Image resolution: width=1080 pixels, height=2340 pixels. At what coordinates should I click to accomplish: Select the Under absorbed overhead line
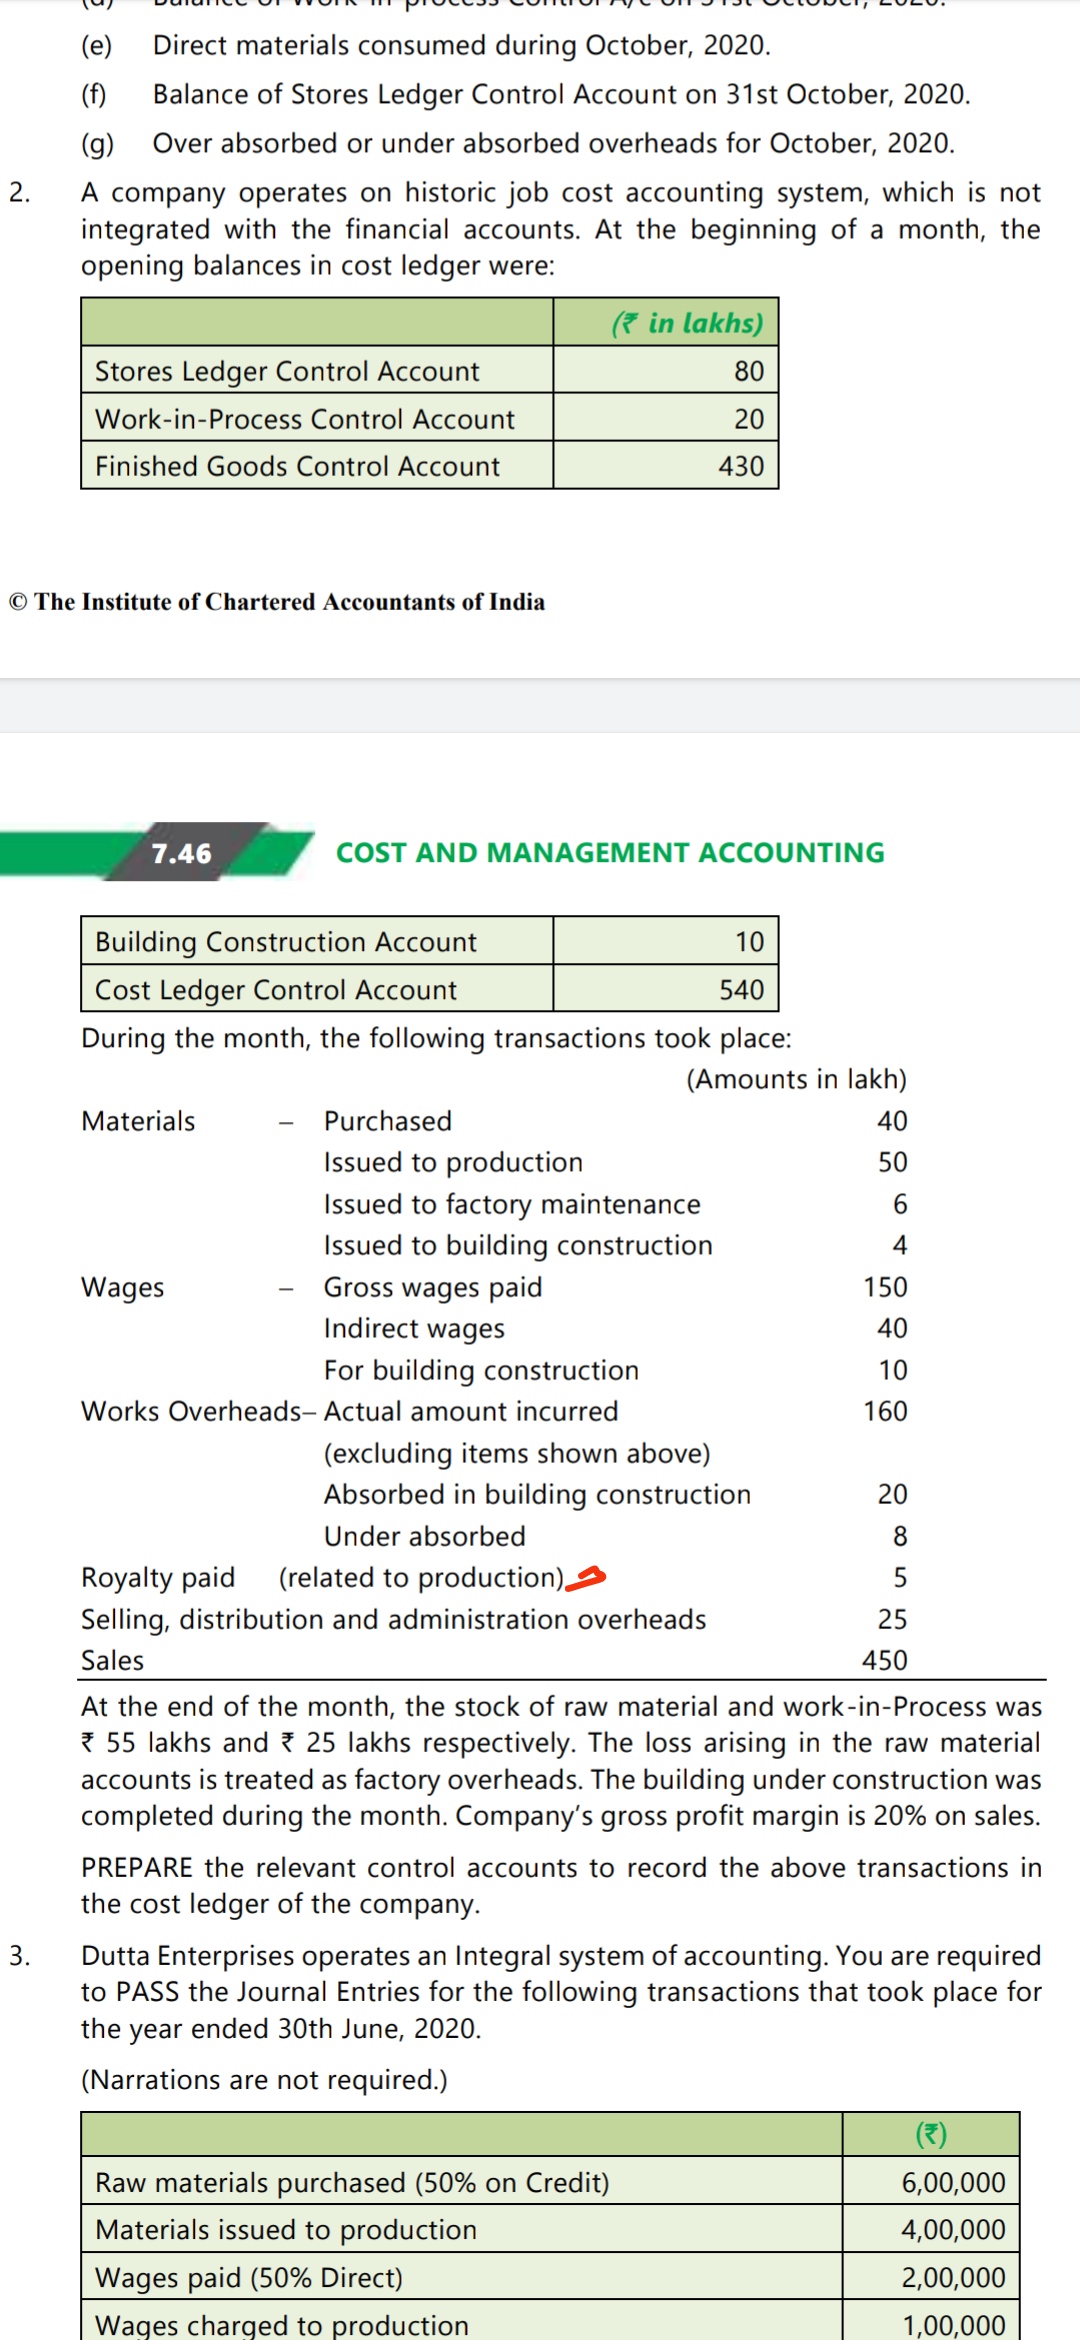click(x=424, y=1536)
